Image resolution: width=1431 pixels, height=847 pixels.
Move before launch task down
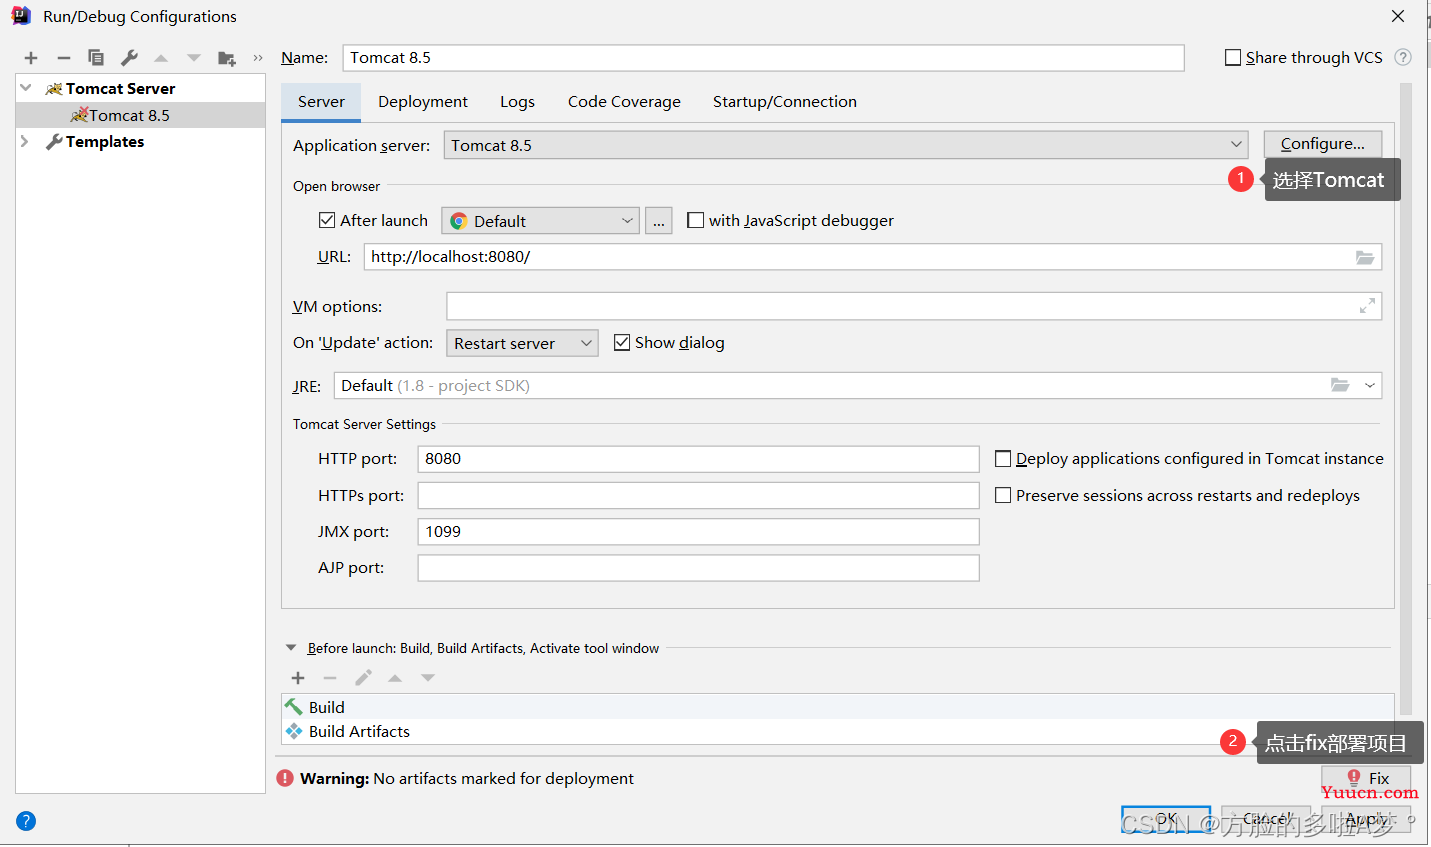428,678
